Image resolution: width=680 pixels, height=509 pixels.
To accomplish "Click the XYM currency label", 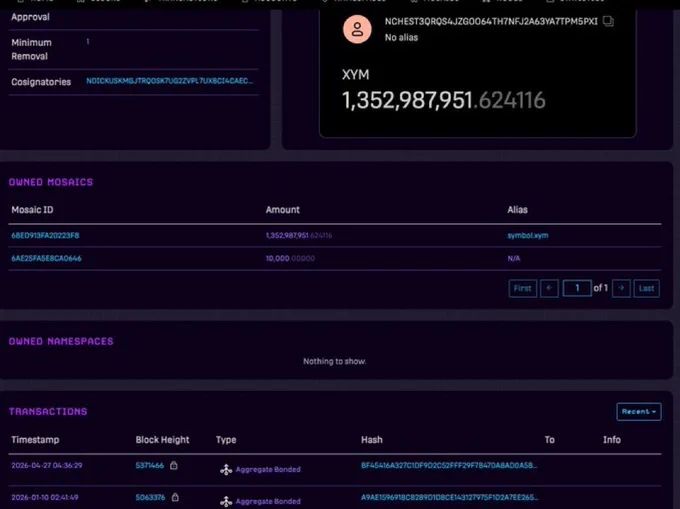I will coord(356,75).
